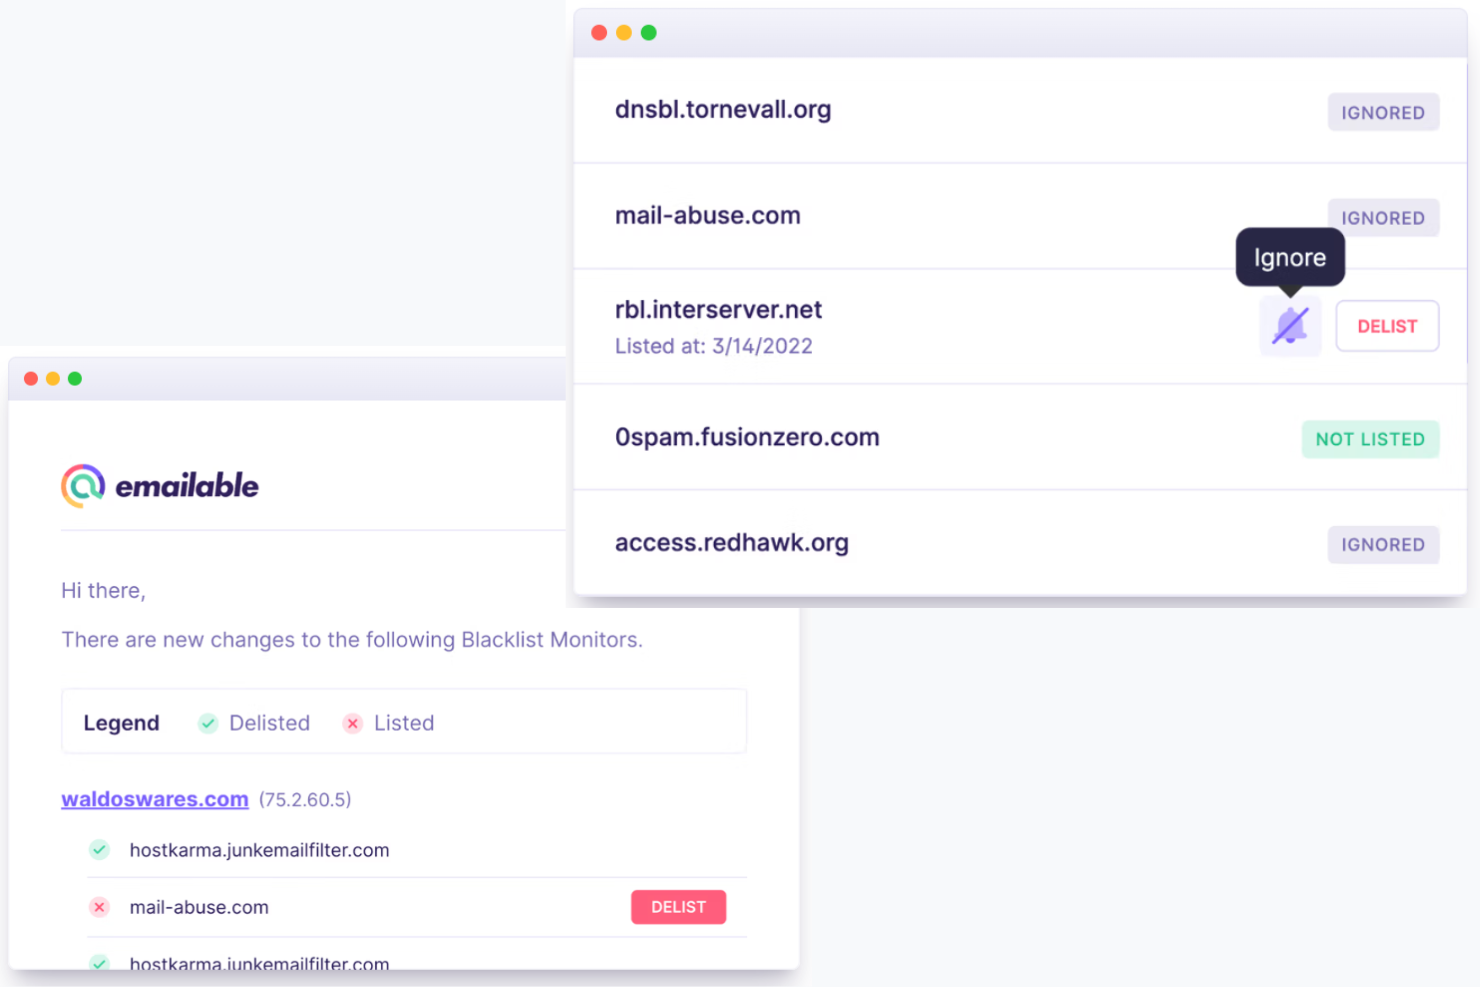1480x987 pixels.
Task: Select the access.redhawk.org name
Action: [732, 543]
